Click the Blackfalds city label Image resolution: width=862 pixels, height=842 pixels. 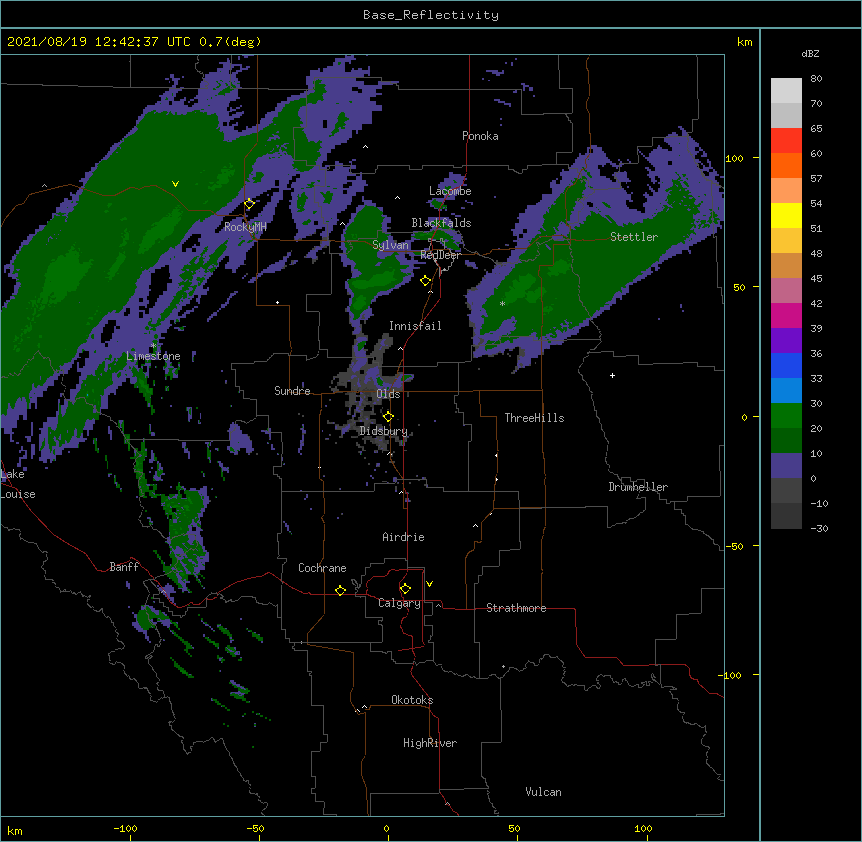point(441,223)
